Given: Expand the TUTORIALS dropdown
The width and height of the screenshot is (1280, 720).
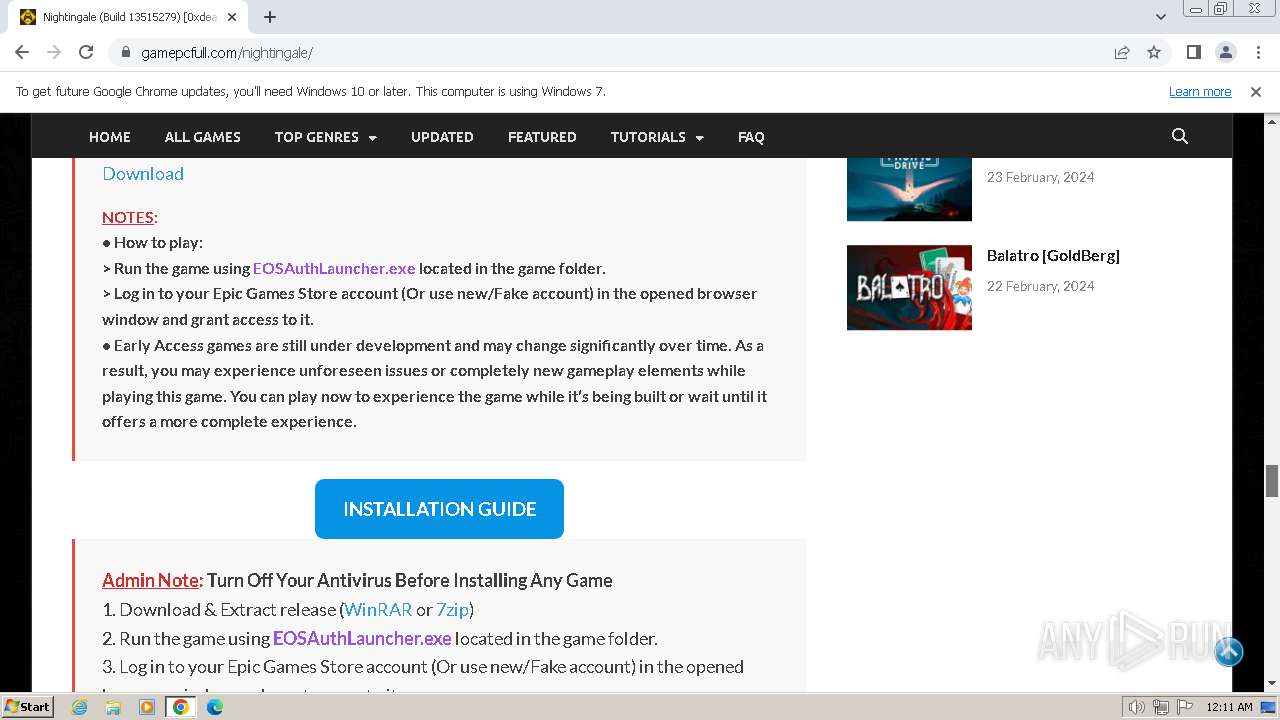Looking at the screenshot, I should tap(657, 137).
